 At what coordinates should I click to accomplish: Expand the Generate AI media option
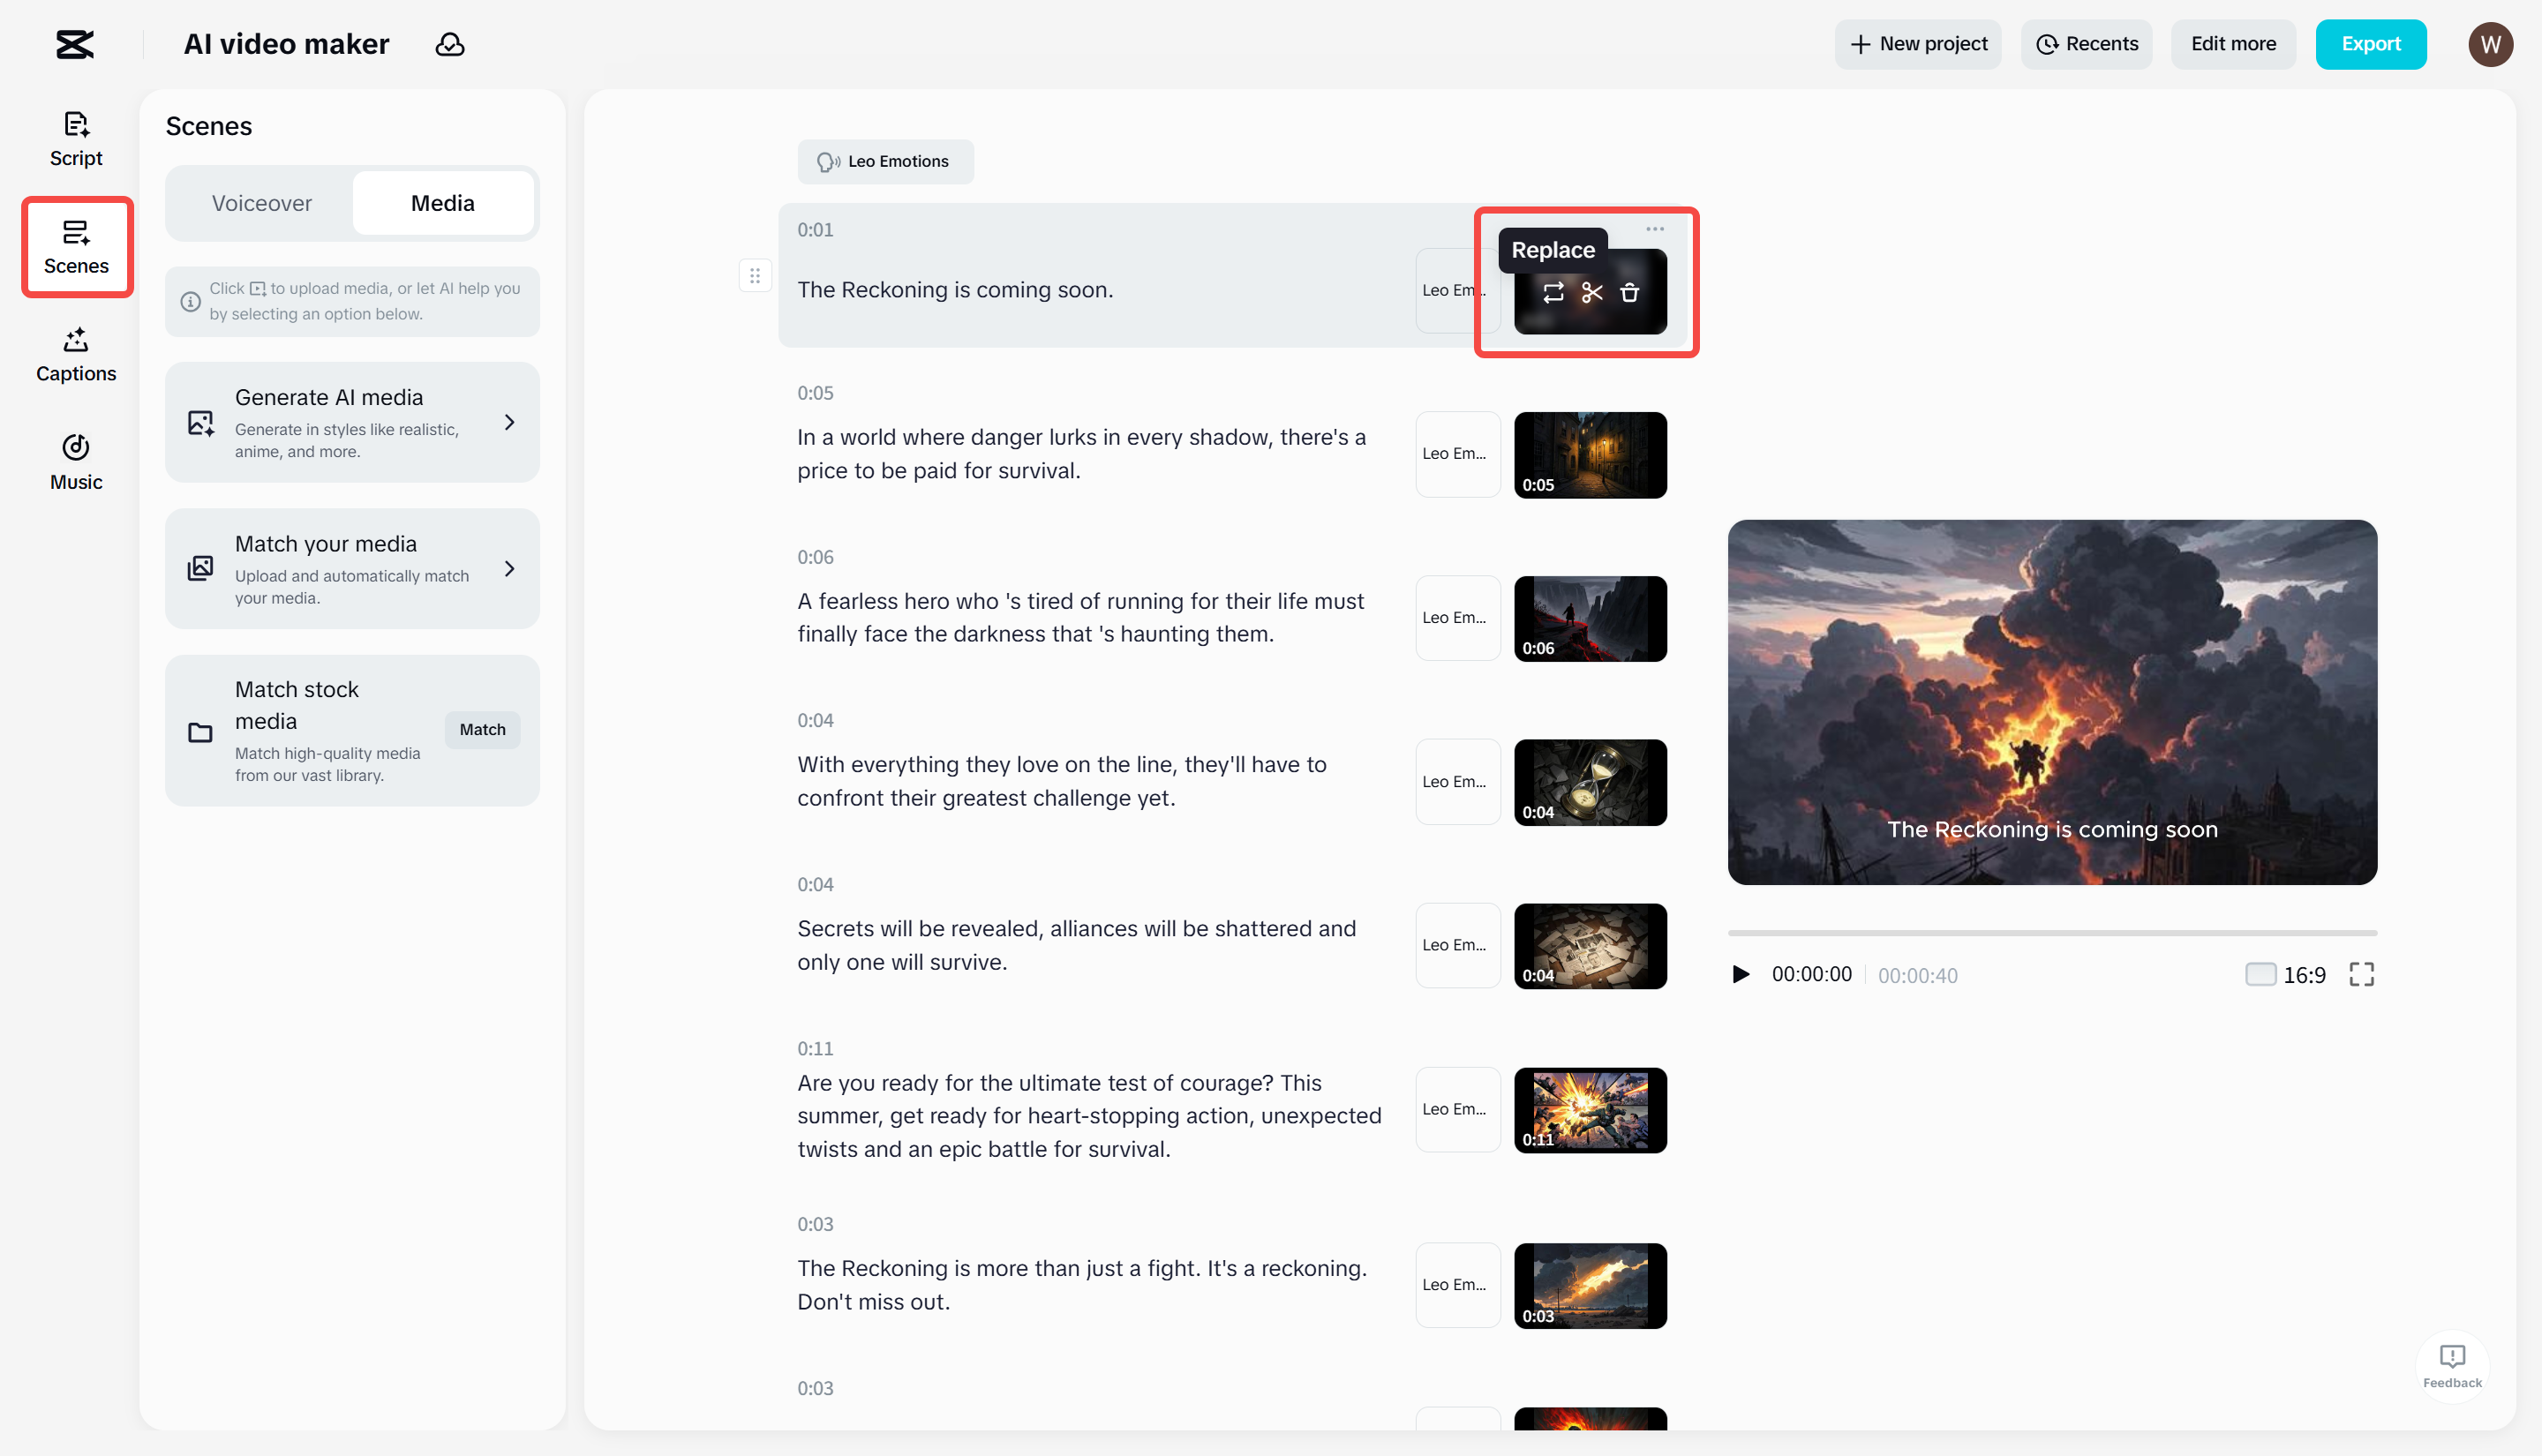[x=352, y=421]
